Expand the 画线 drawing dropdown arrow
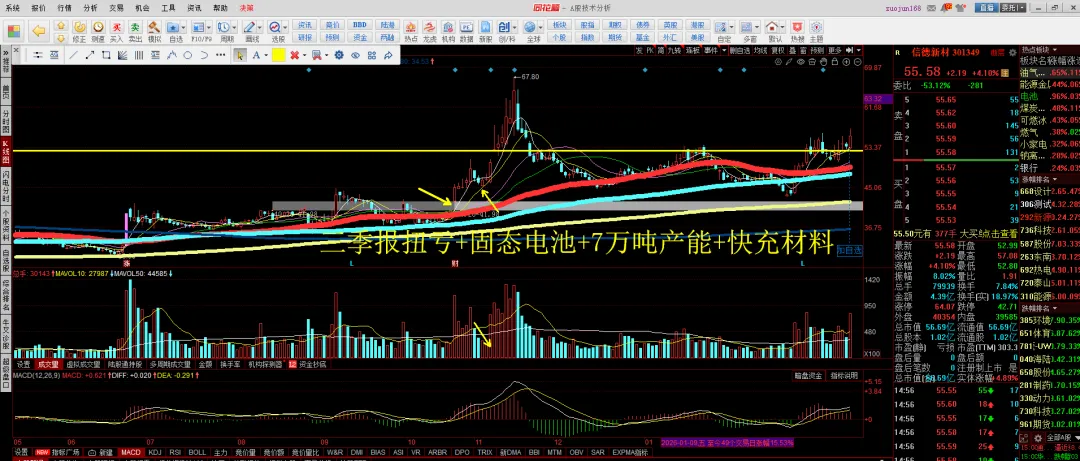 point(260,27)
